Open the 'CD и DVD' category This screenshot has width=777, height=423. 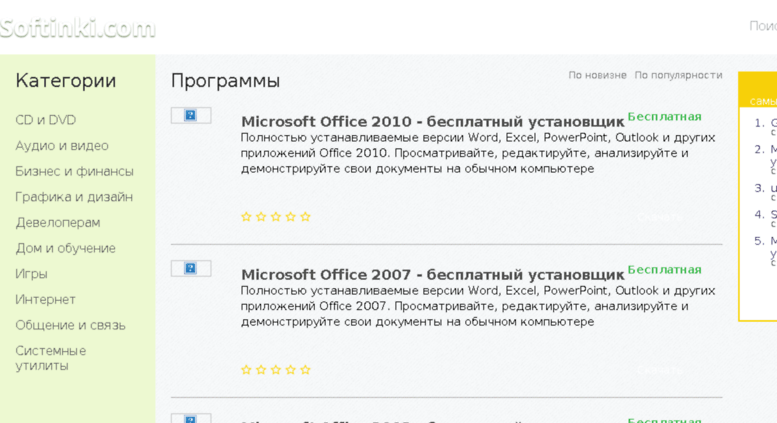click(x=46, y=120)
